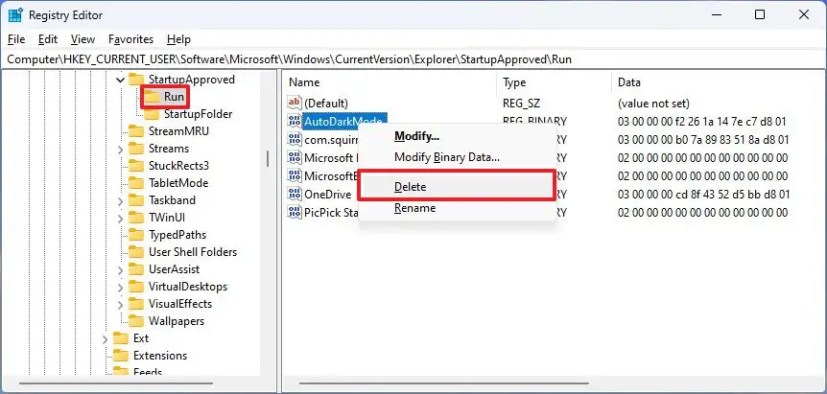
Task: Select the UserAssist folder icon
Action: (x=137, y=270)
